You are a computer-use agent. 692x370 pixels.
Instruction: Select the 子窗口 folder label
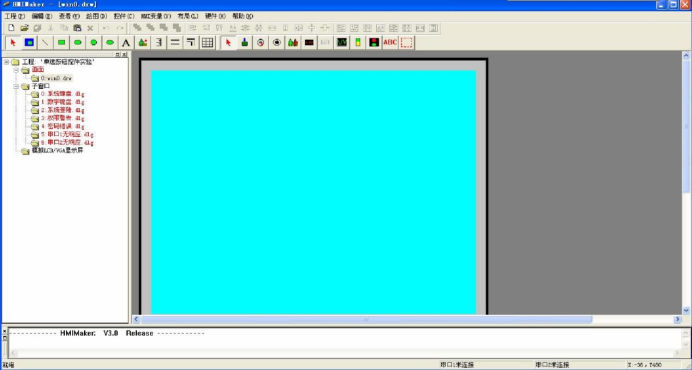click(x=41, y=87)
